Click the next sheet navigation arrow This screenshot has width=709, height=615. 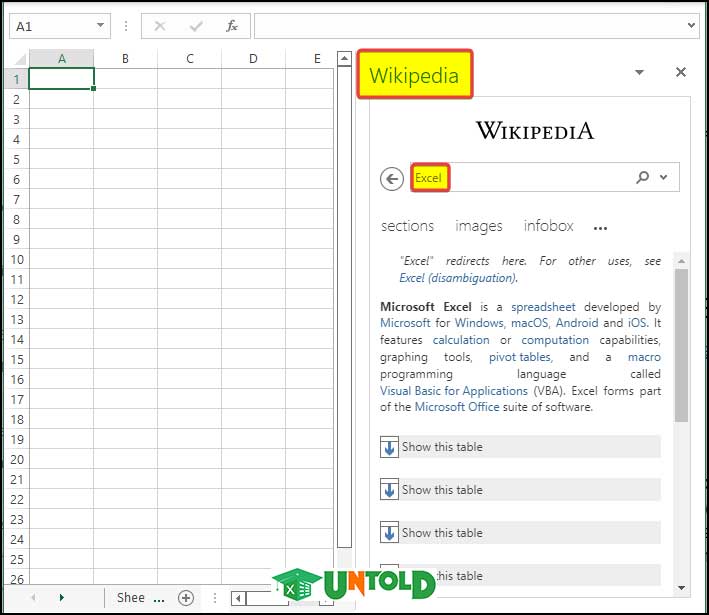(x=62, y=597)
